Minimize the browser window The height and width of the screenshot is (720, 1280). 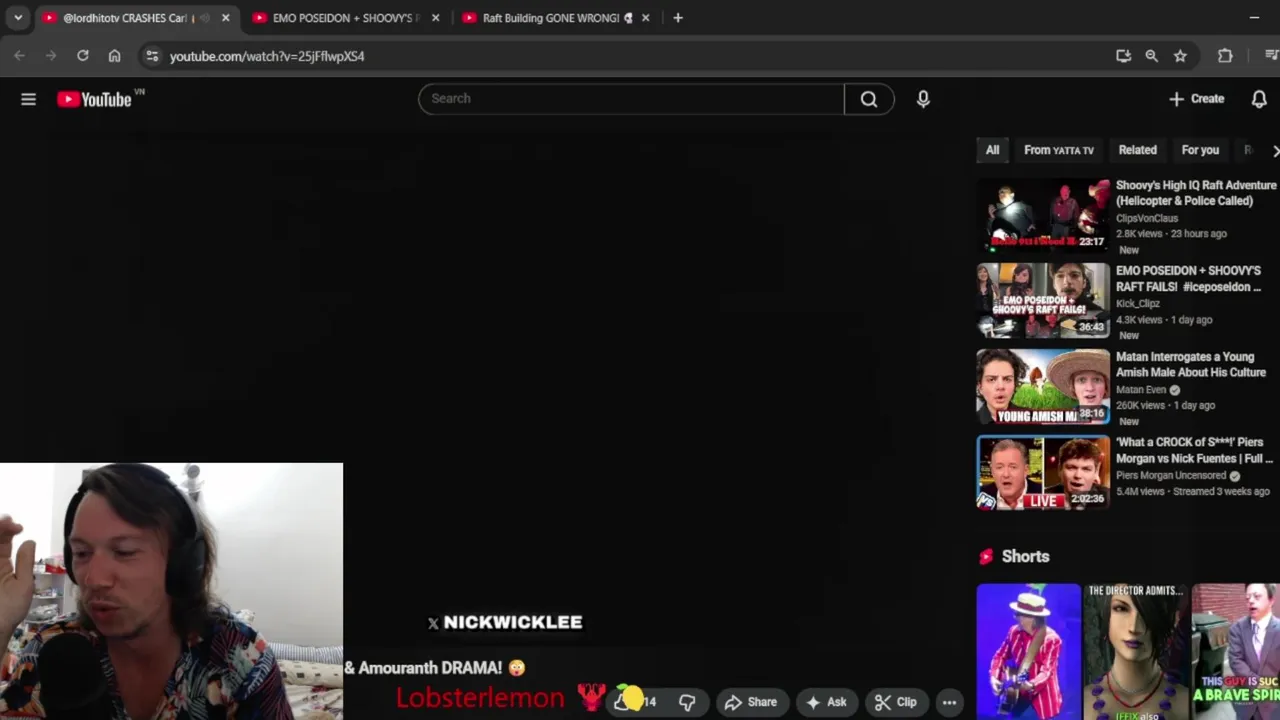1254,18
